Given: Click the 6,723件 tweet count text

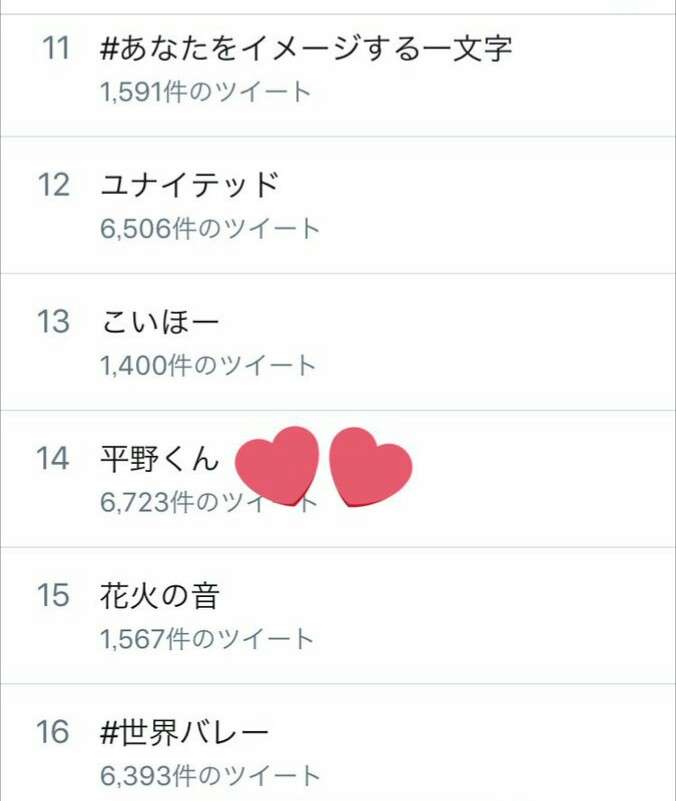Looking at the screenshot, I should coord(146,502).
